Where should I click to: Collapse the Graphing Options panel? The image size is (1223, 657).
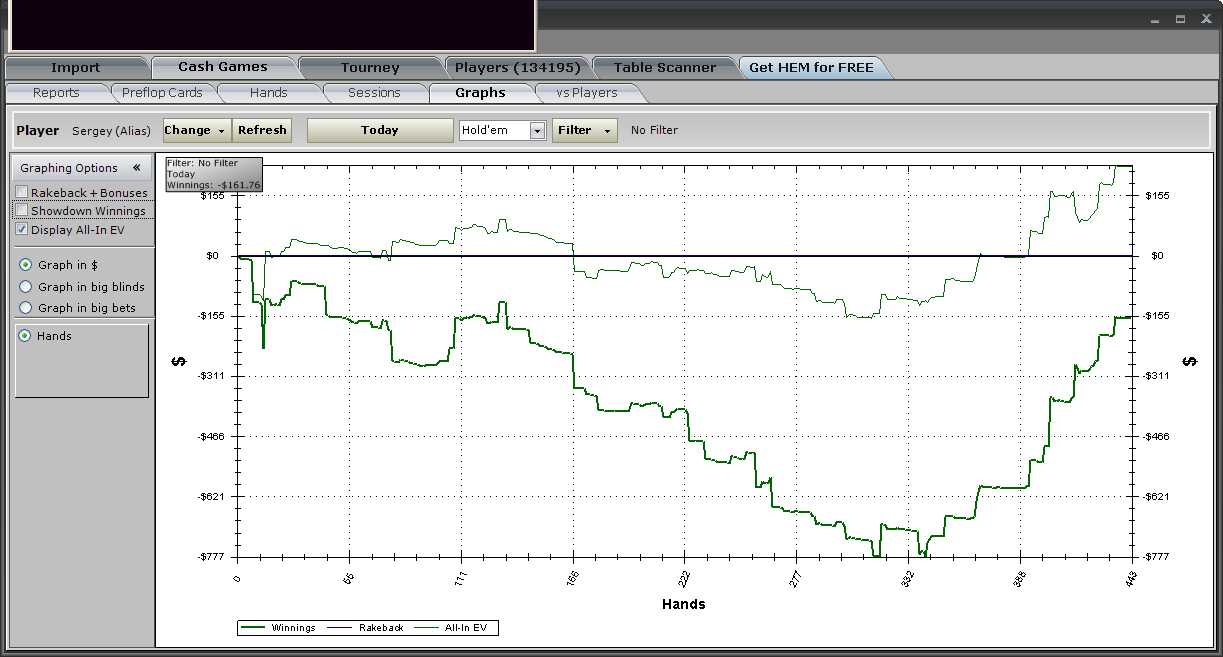pos(136,168)
